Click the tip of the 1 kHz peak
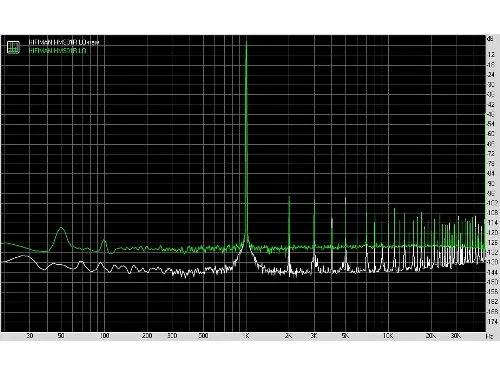 coord(246,41)
